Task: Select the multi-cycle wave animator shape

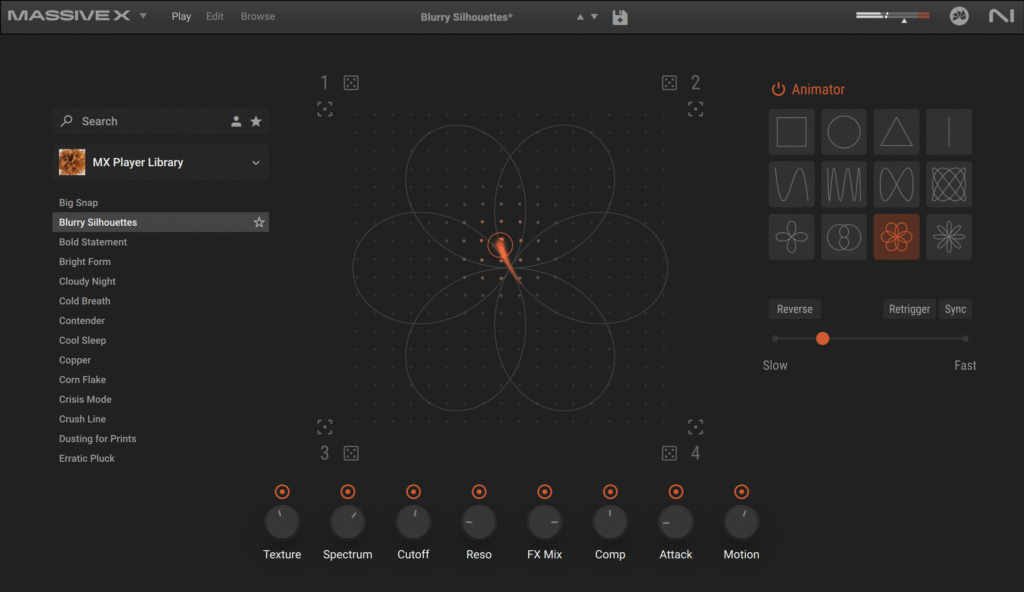Action: pyautogui.click(x=844, y=184)
